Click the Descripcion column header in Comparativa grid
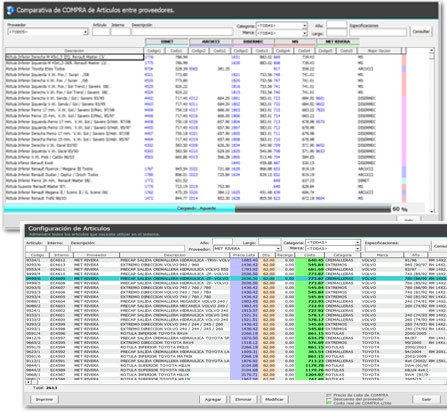Viewport: 447px width, 412px height. tap(74, 51)
